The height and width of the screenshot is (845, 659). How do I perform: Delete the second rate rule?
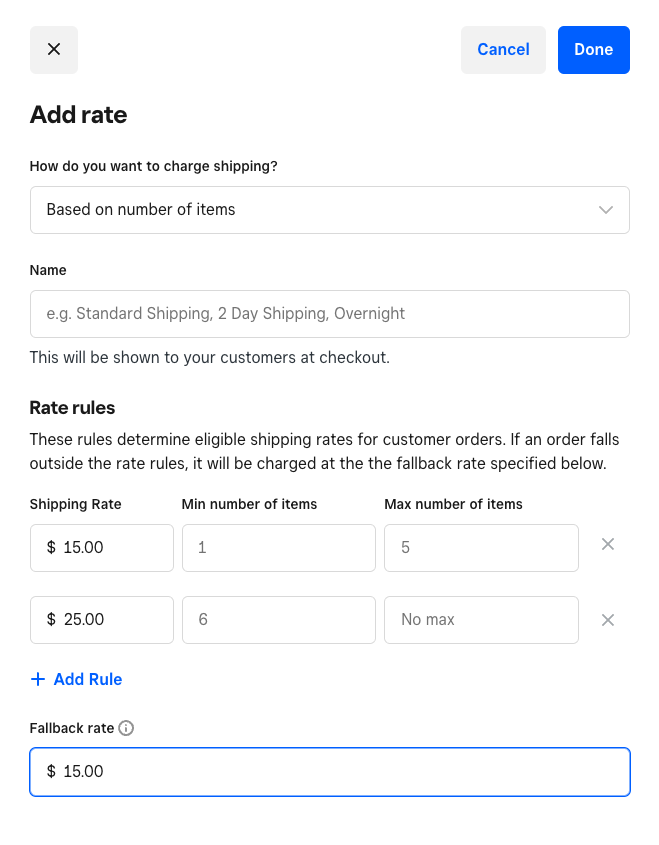tap(607, 620)
